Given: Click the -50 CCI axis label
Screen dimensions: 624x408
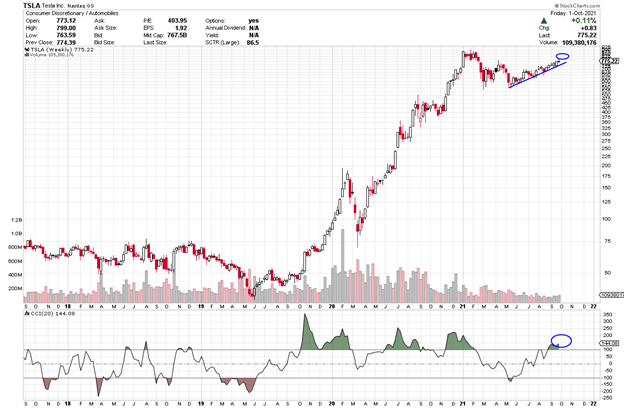Looking at the screenshot, I should (607, 371).
